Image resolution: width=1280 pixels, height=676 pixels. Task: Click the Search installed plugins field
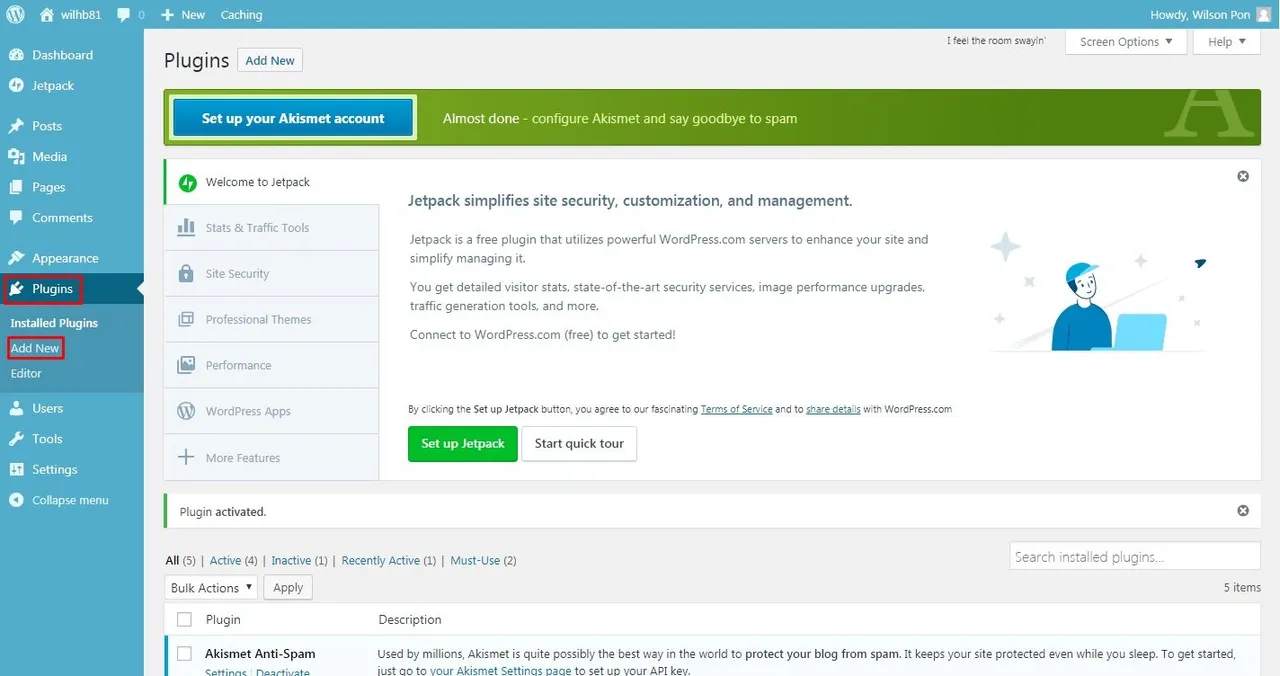coord(1135,557)
